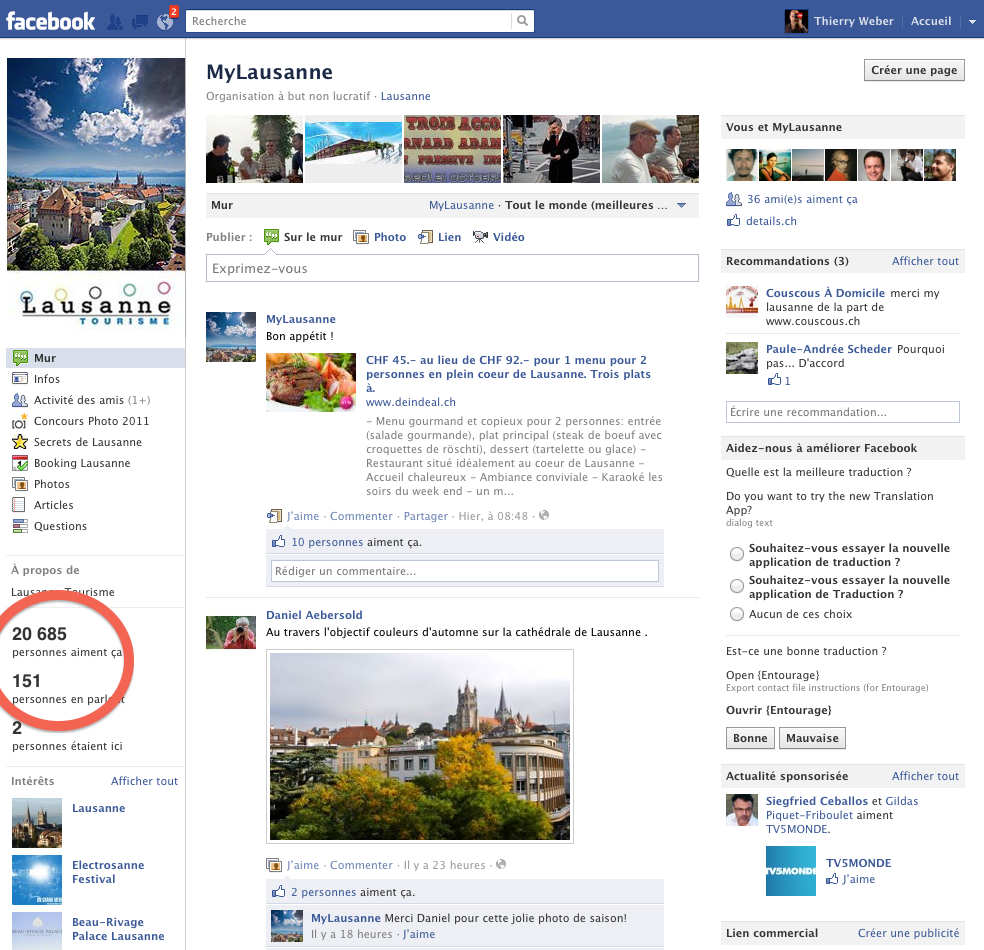Screen dimensions: 984x950
Task: Click Rédiger un commentaire field
Action: point(465,571)
